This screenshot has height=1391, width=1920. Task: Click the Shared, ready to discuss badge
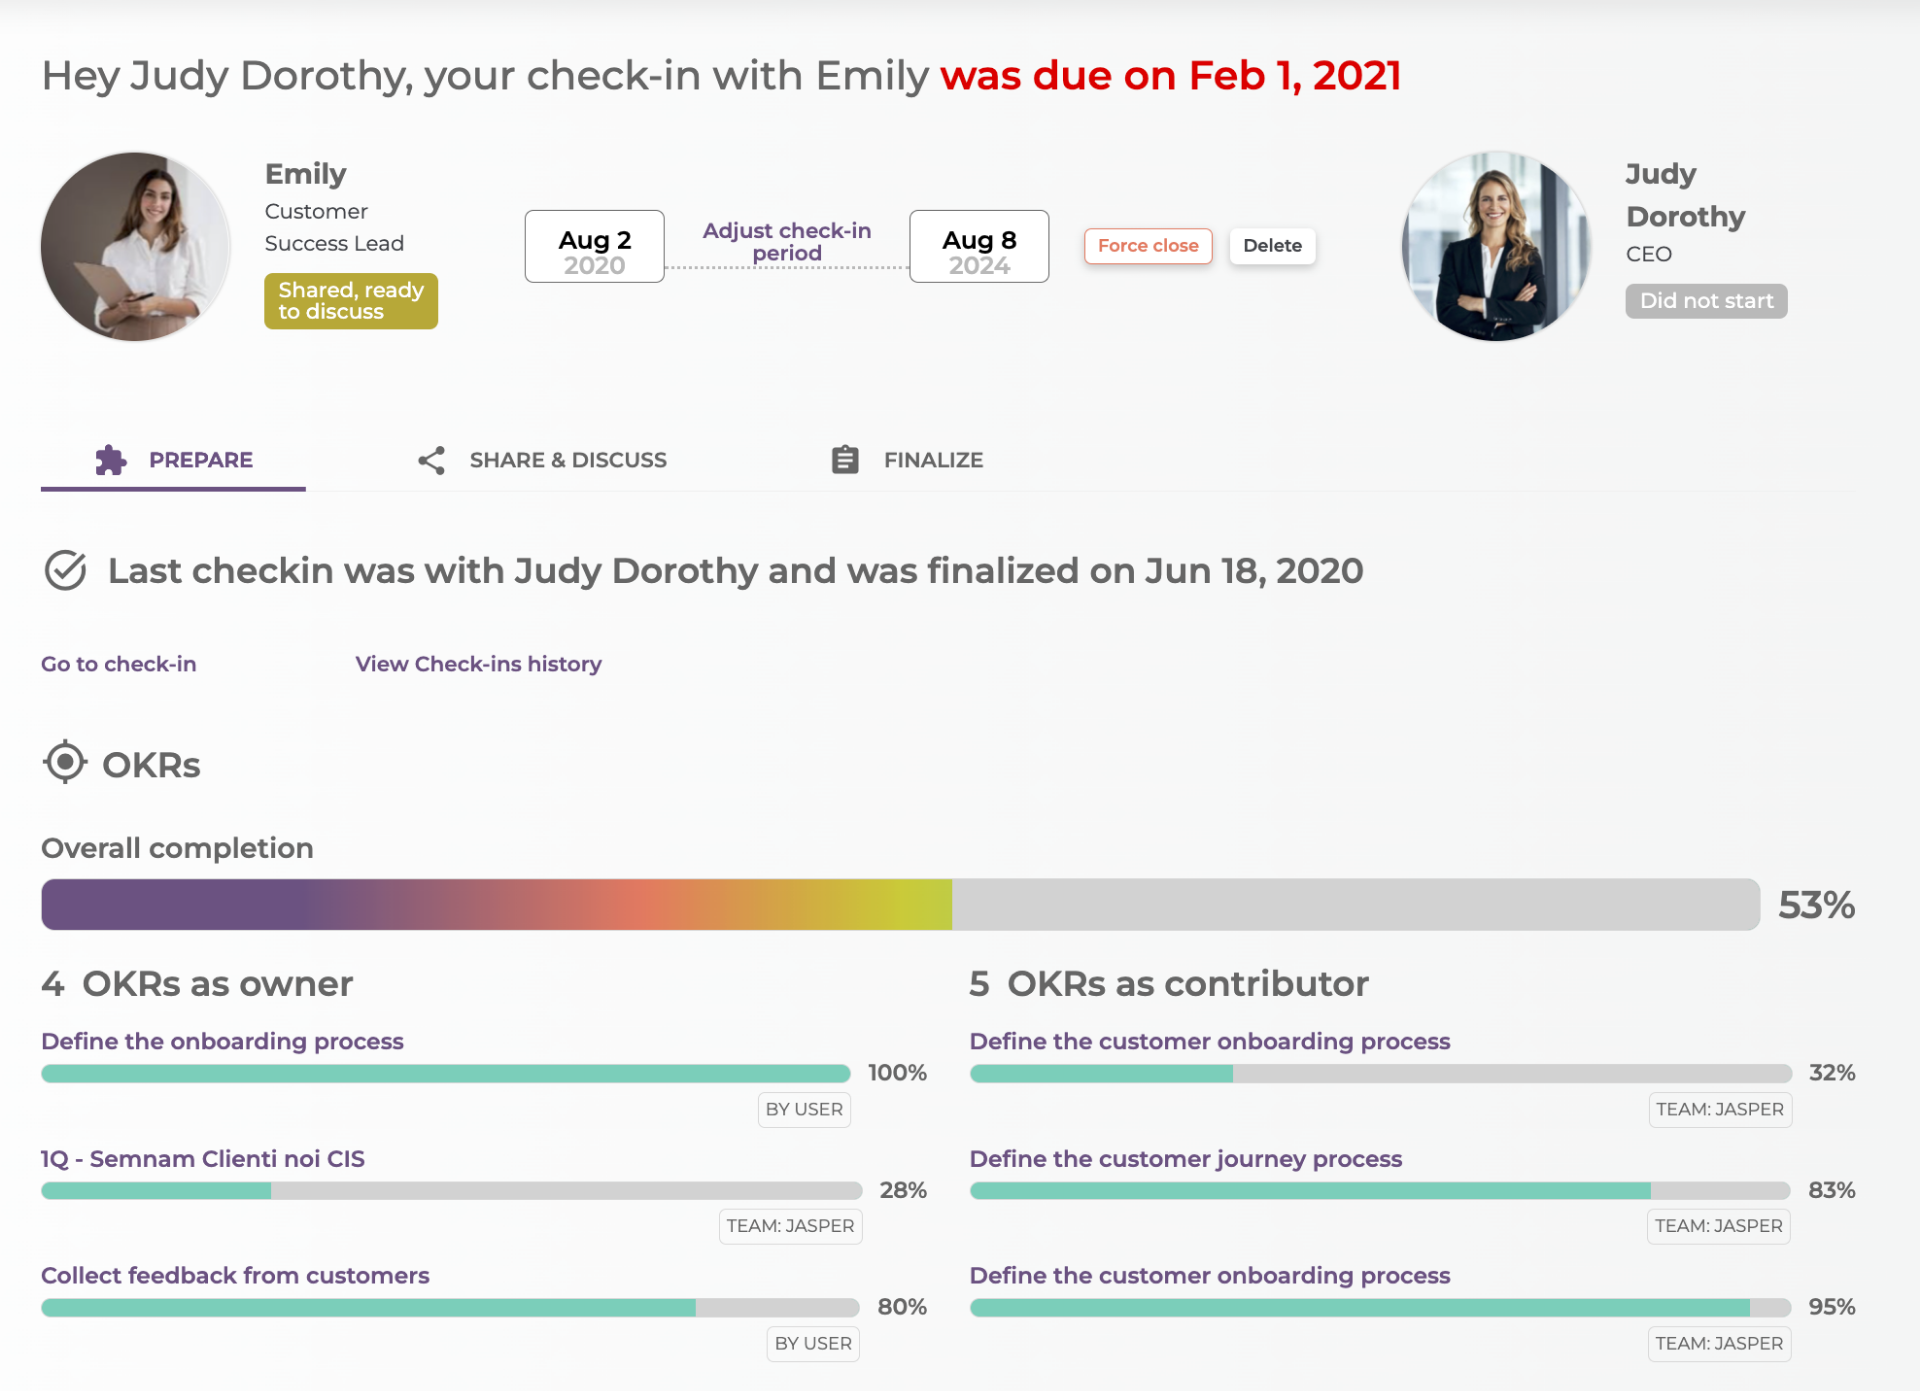[351, 301]
